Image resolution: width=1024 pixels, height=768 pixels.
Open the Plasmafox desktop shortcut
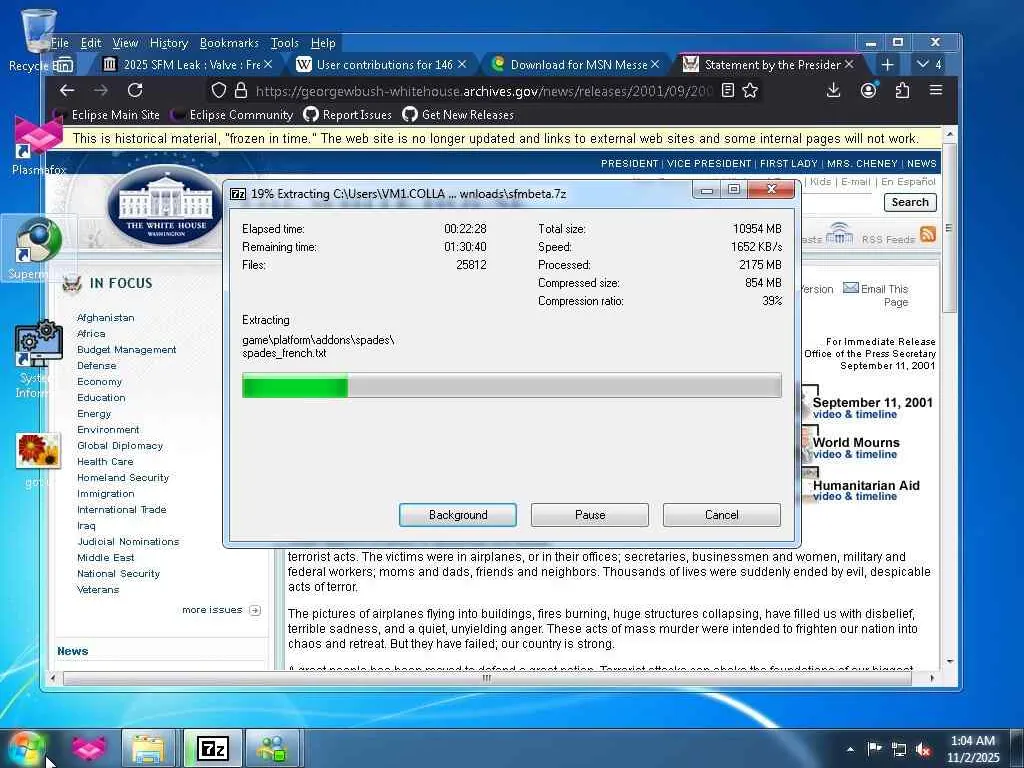(38, 145)
